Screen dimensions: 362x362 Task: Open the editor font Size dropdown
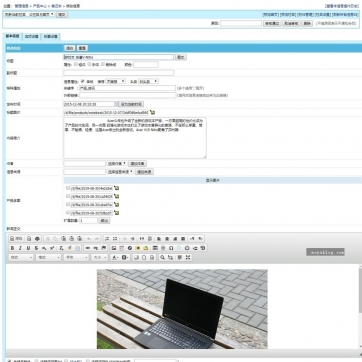click(x=100, y=257)
